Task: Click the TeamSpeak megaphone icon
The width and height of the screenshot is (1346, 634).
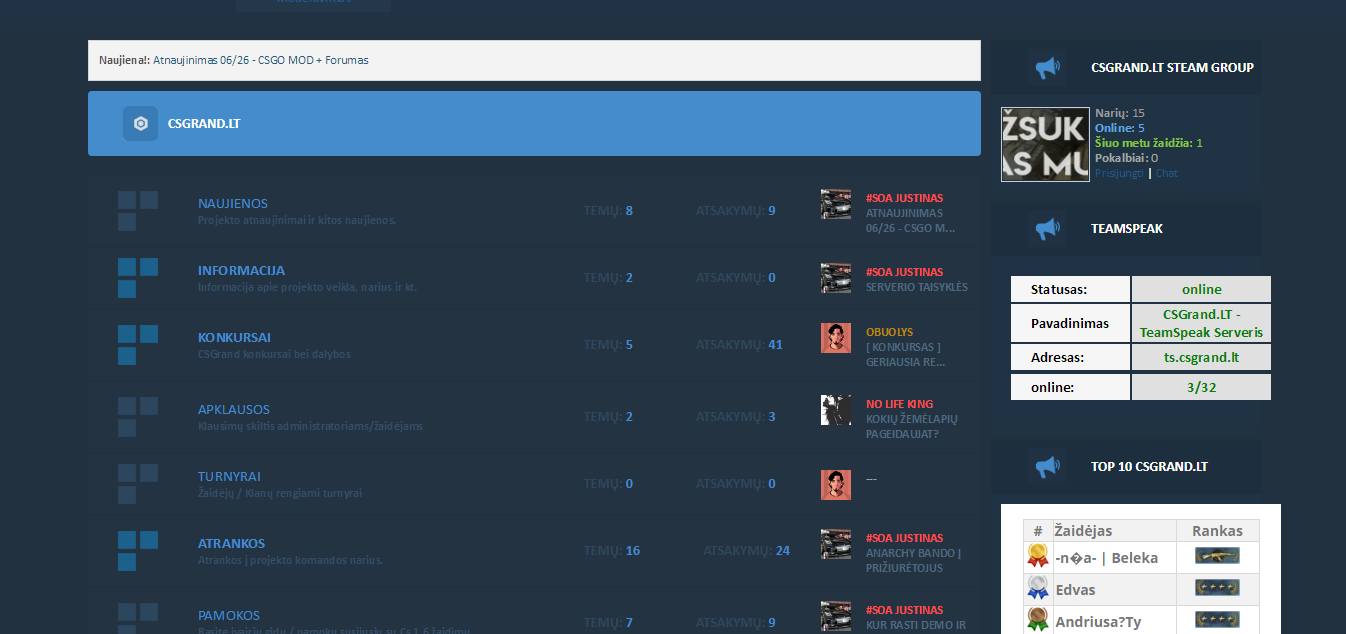Action: pos(1047,229)
